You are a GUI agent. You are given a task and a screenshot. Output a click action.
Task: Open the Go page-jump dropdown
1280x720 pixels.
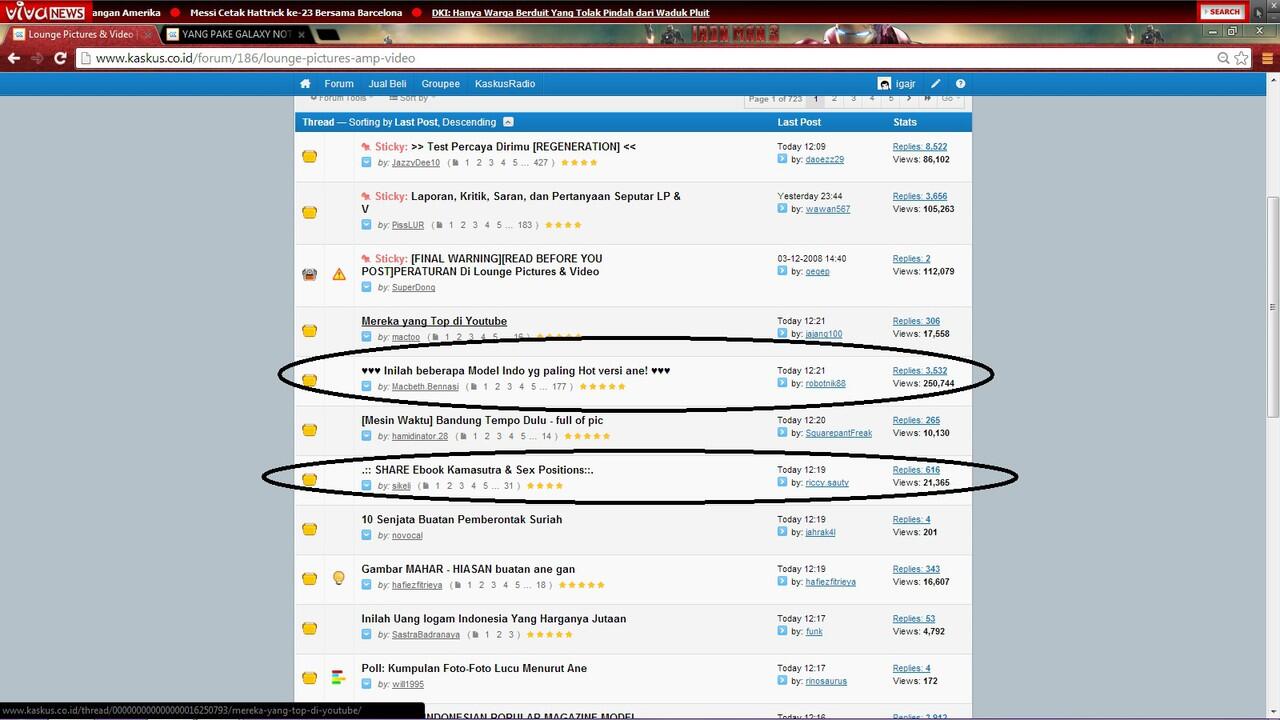950,98
